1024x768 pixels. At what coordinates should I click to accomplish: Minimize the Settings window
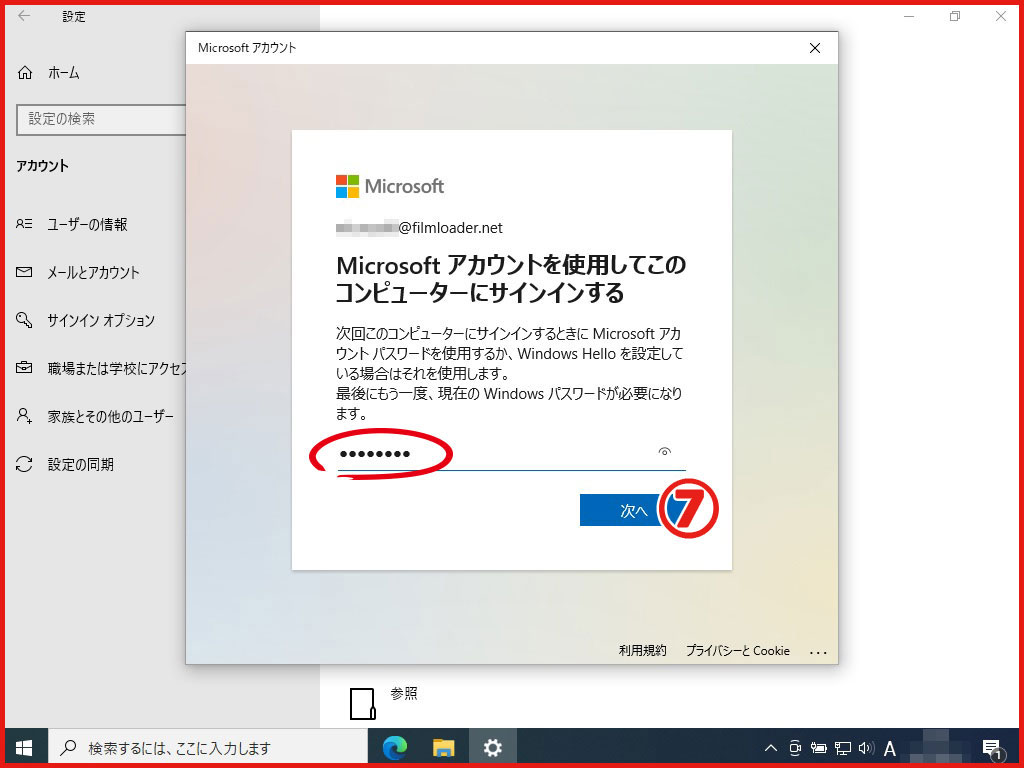click(908, 16)
